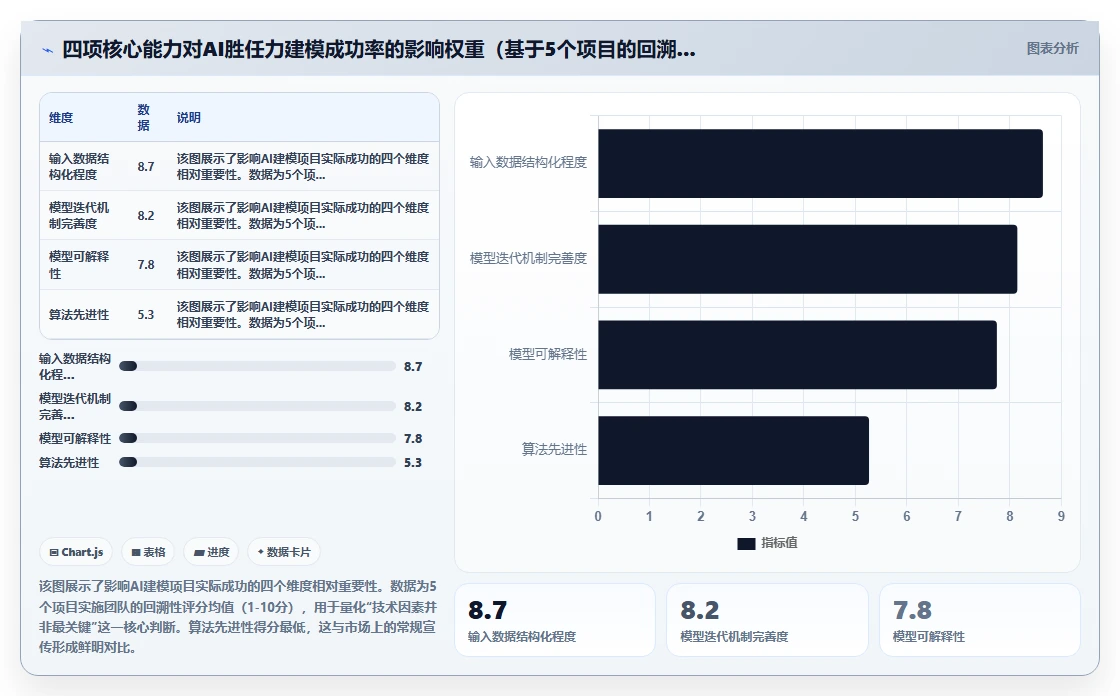Select the 进度 chip

point(211,552)
